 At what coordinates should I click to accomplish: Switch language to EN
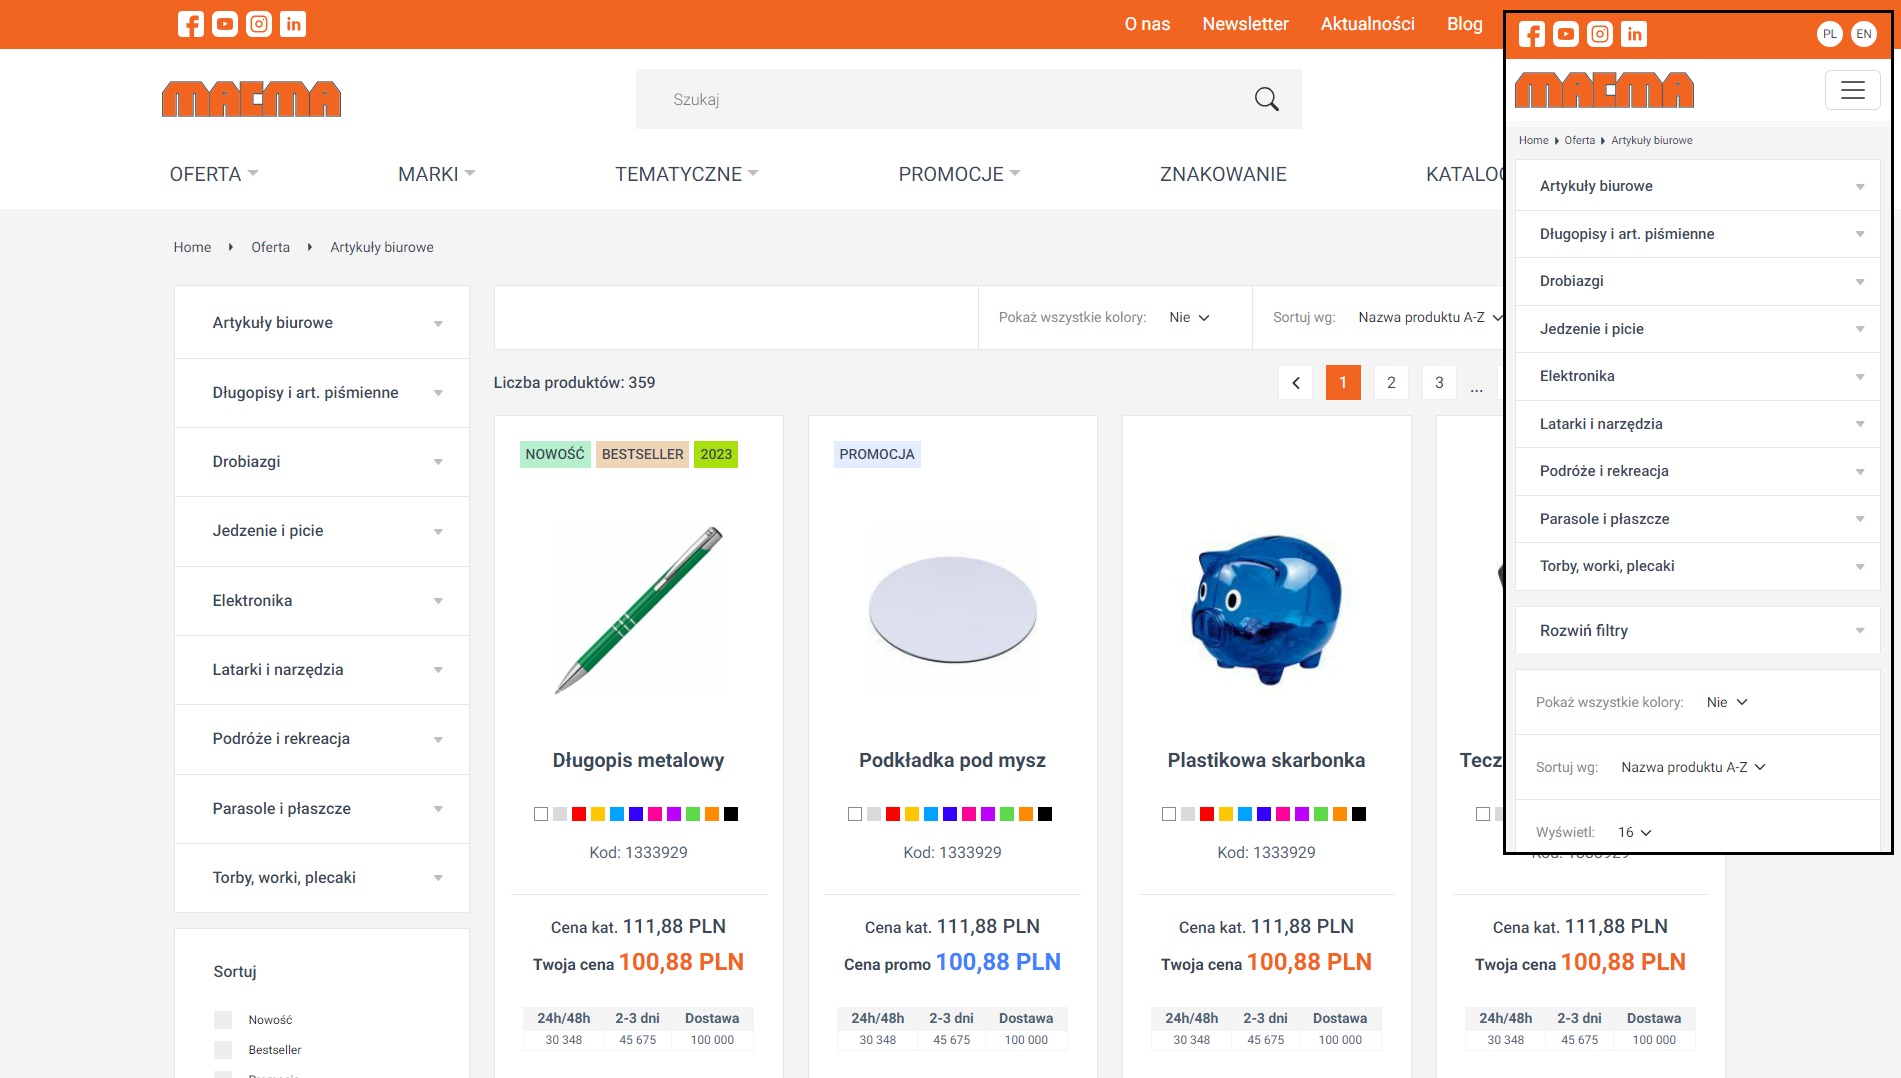pyautogui.click(x=1864, y=34)
